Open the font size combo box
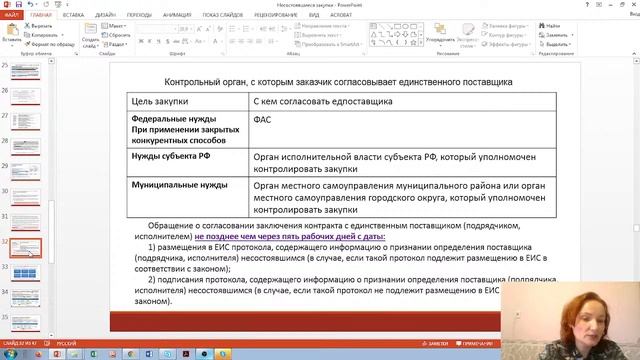Screen dimensions: 640x360 186,29
